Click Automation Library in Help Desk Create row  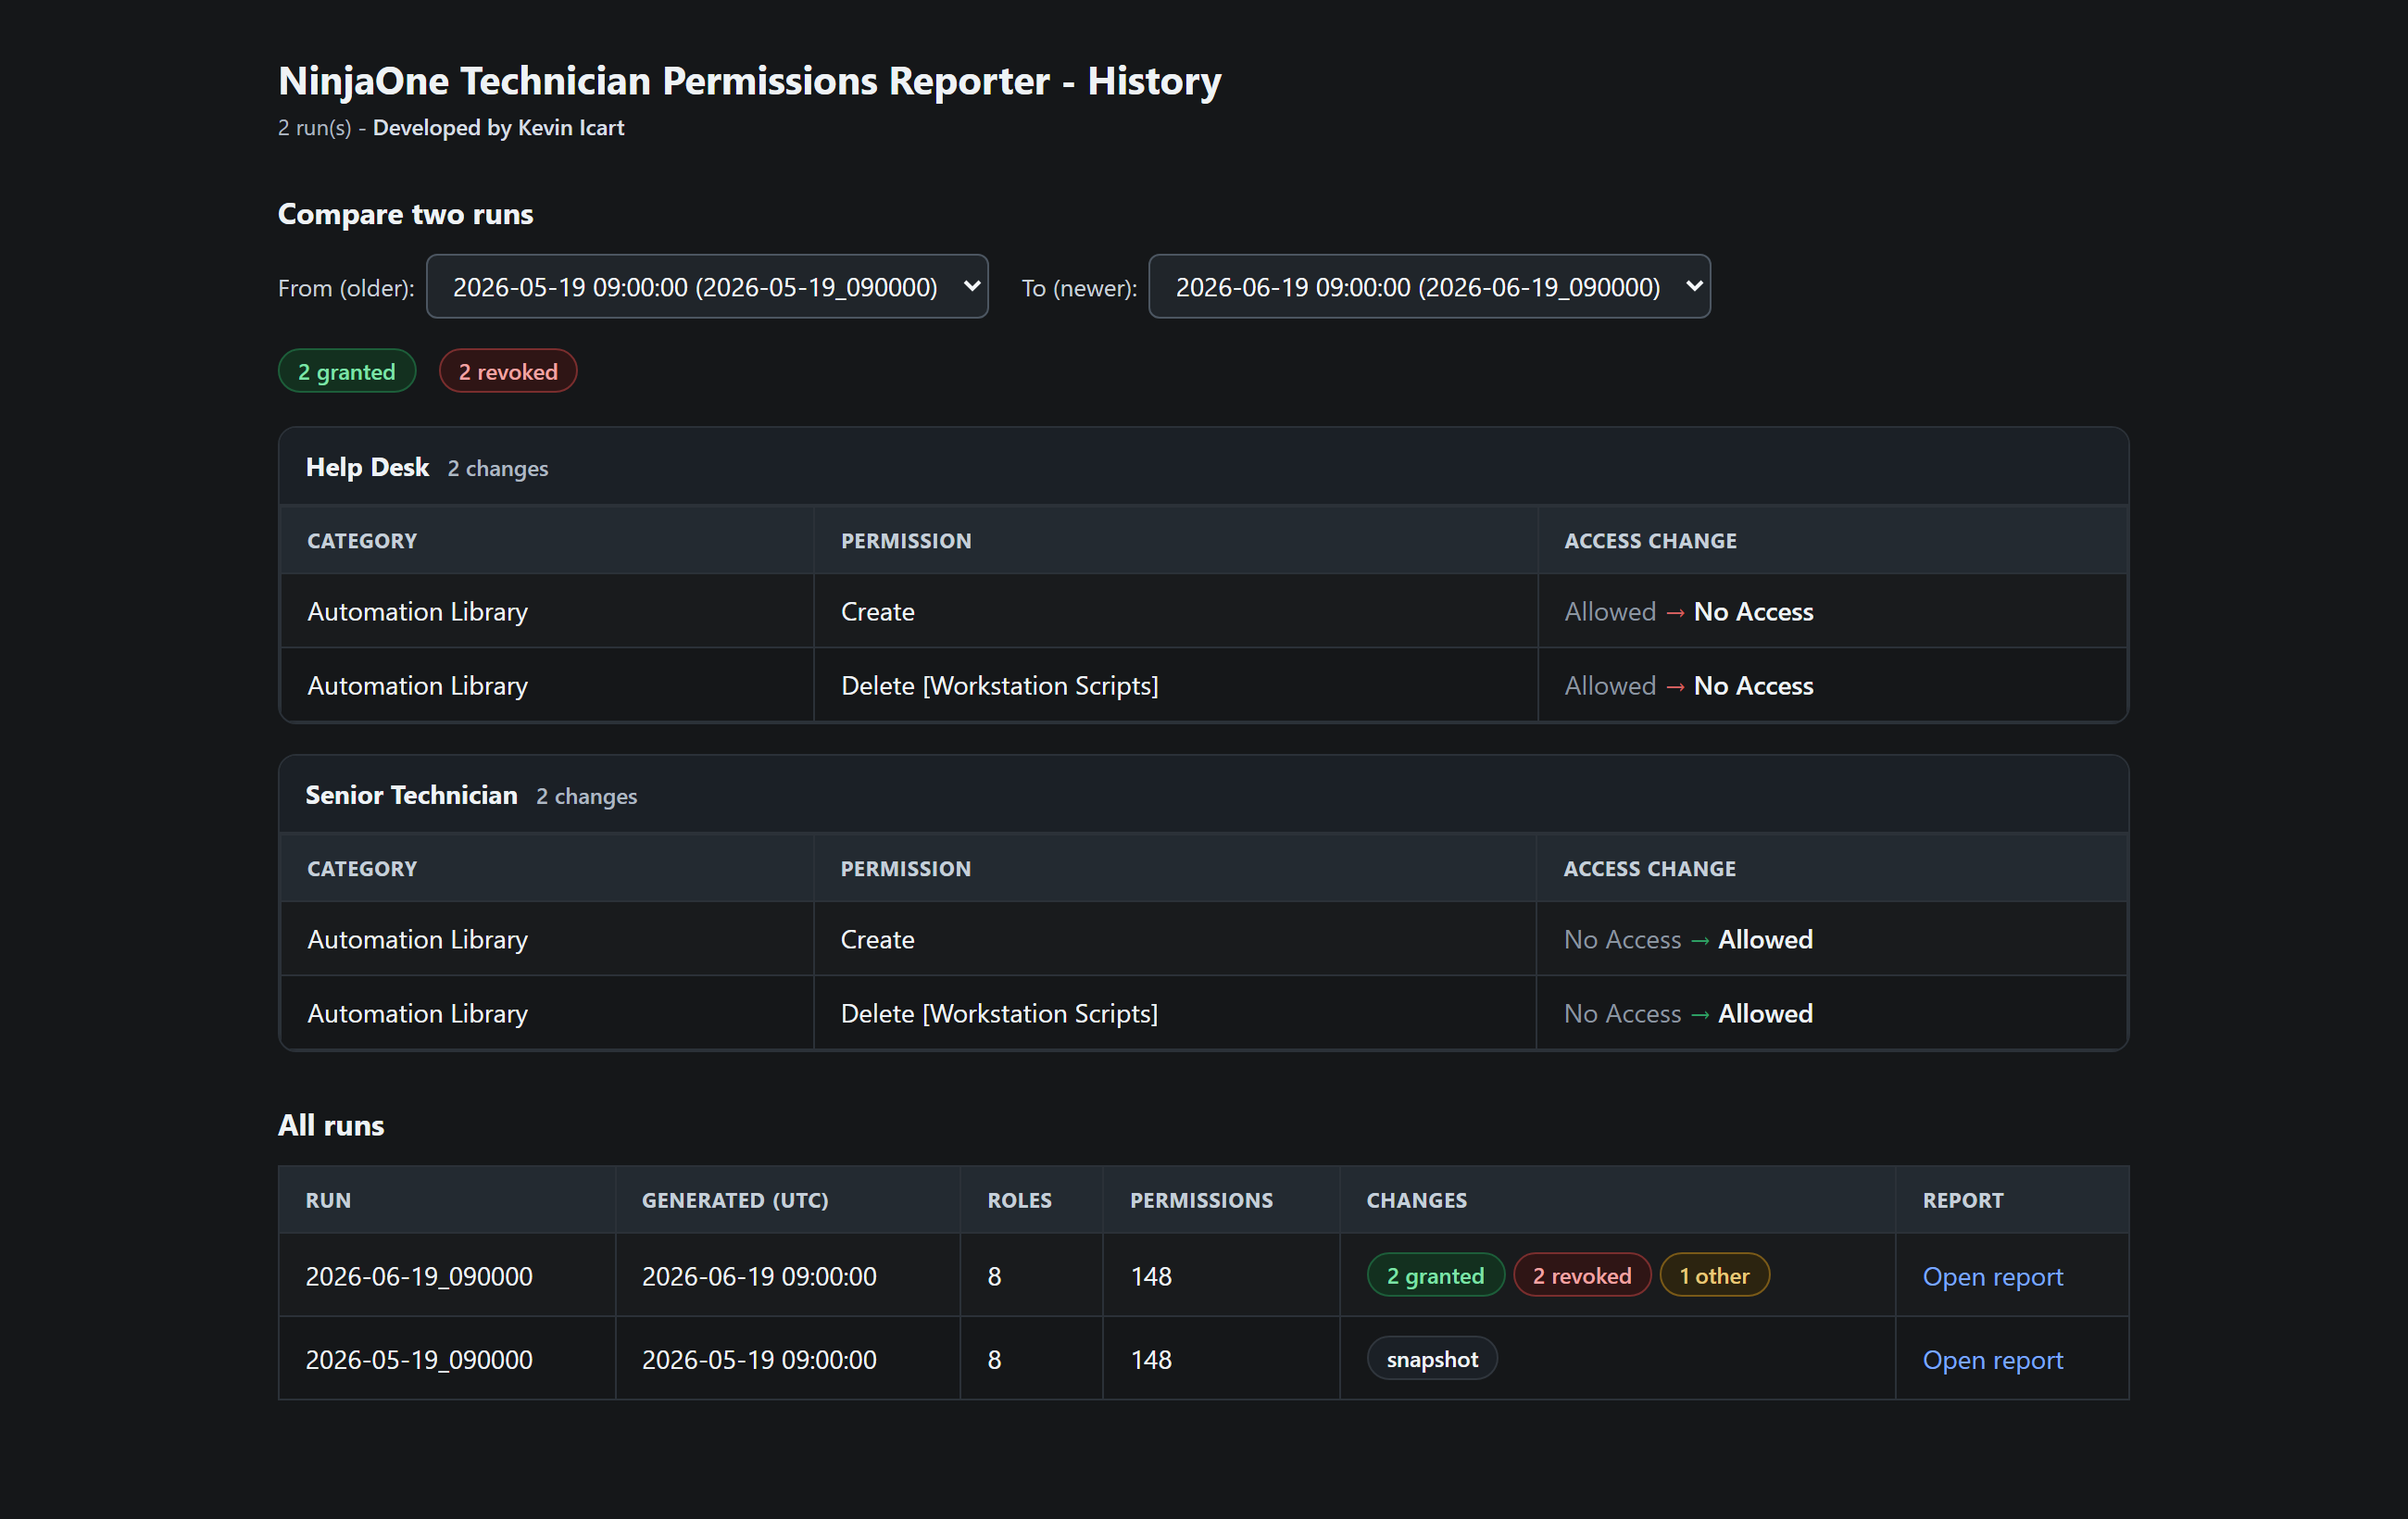(417, 611)
